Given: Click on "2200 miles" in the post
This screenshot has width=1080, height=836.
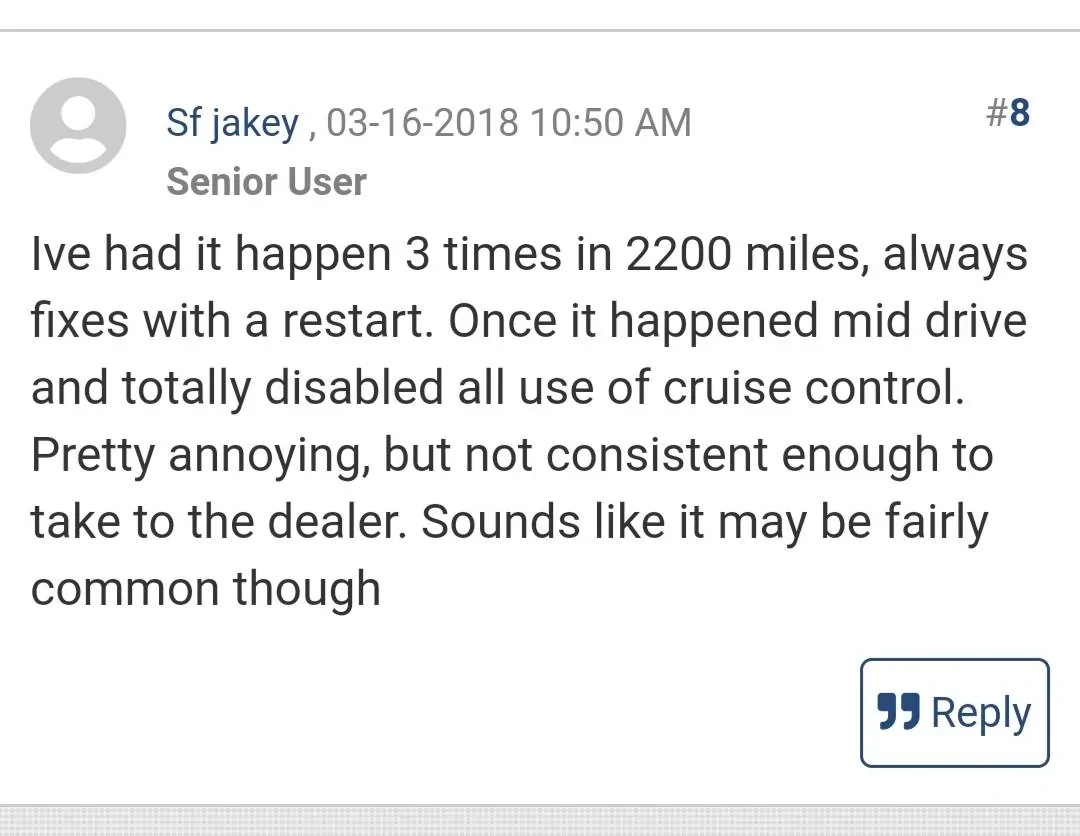Looking at the screenshot, I should [x=739, y=255].
